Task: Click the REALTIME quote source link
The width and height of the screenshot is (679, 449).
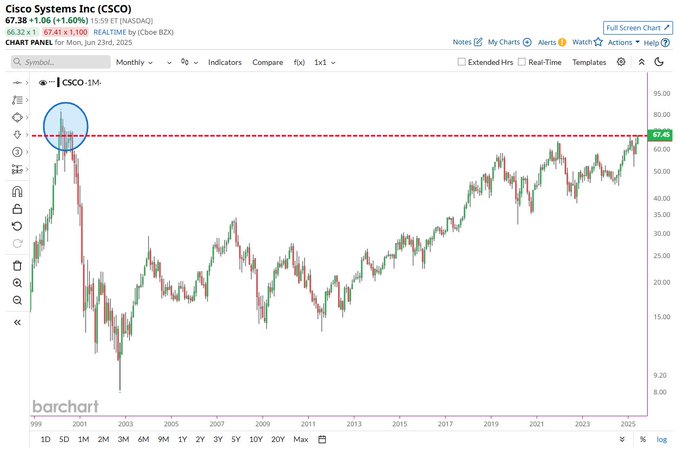Action: click(x=110, y=32)
